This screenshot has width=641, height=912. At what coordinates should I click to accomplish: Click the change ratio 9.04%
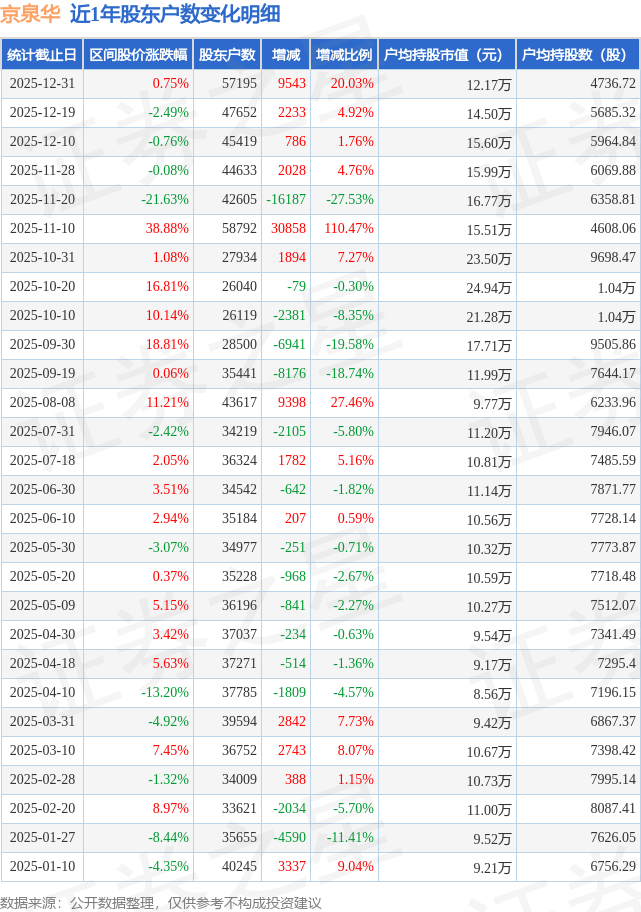point(356,866)
